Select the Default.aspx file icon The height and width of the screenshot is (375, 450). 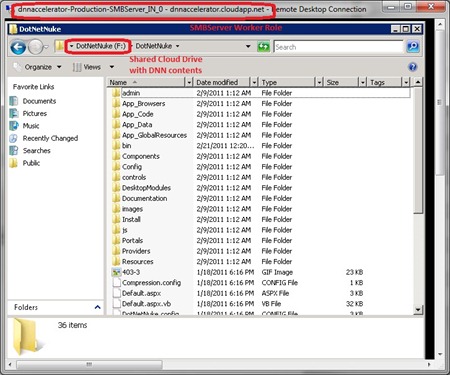[x=116, y=293]
